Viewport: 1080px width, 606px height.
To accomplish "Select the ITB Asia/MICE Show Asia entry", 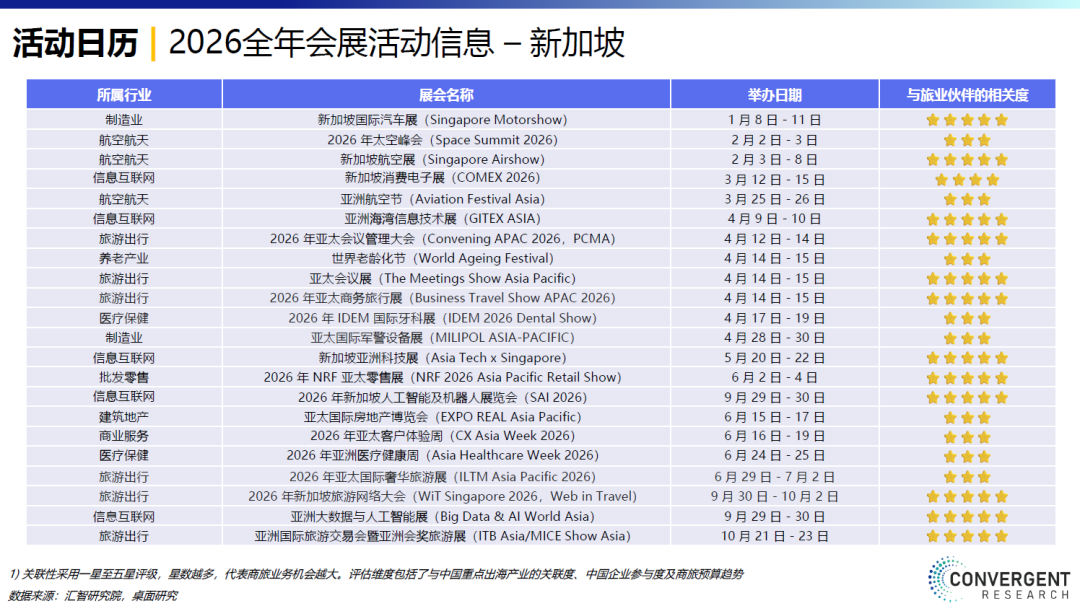I will 442,536.
